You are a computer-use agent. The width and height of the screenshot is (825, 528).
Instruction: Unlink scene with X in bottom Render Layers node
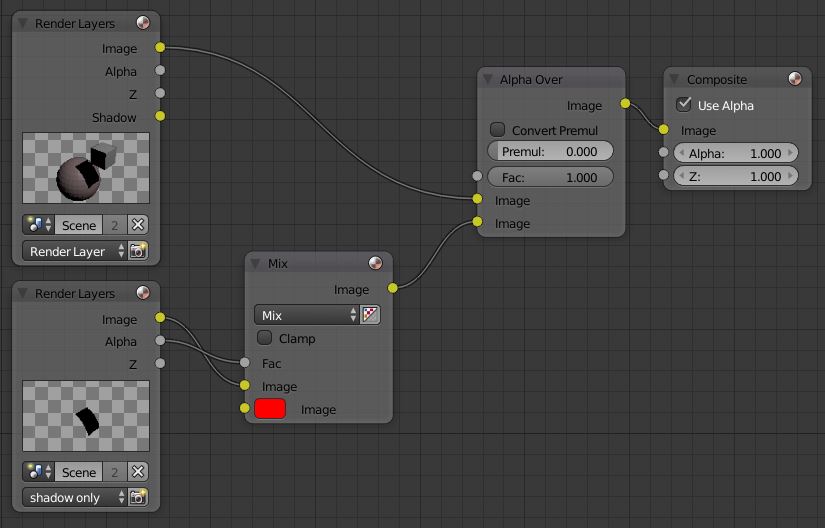(x=138, y=472)
